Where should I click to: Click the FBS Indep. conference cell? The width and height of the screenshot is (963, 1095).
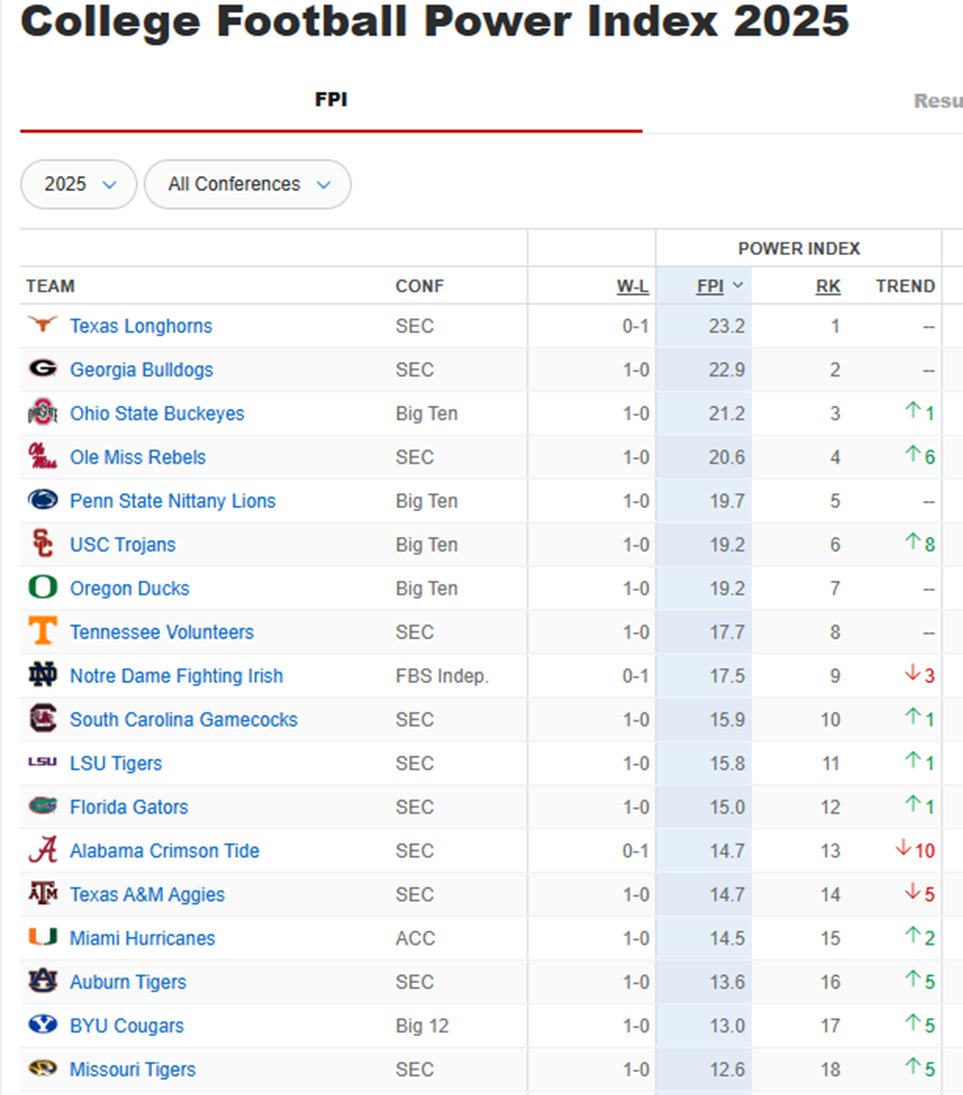point(442,676)
